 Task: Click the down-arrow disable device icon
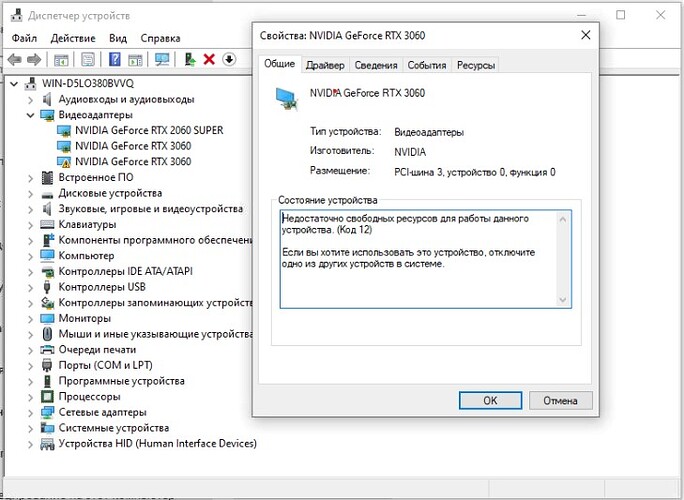(x=229, y=59)
